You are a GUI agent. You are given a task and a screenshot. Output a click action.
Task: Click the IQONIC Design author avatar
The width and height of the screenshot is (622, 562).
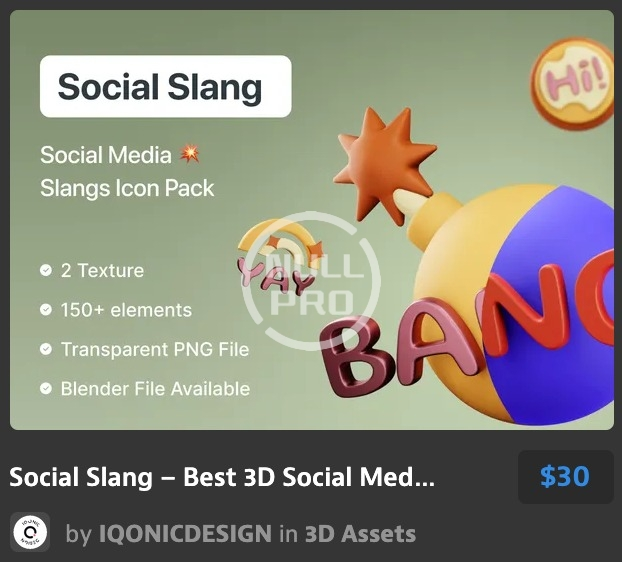[x=30, y=532]
